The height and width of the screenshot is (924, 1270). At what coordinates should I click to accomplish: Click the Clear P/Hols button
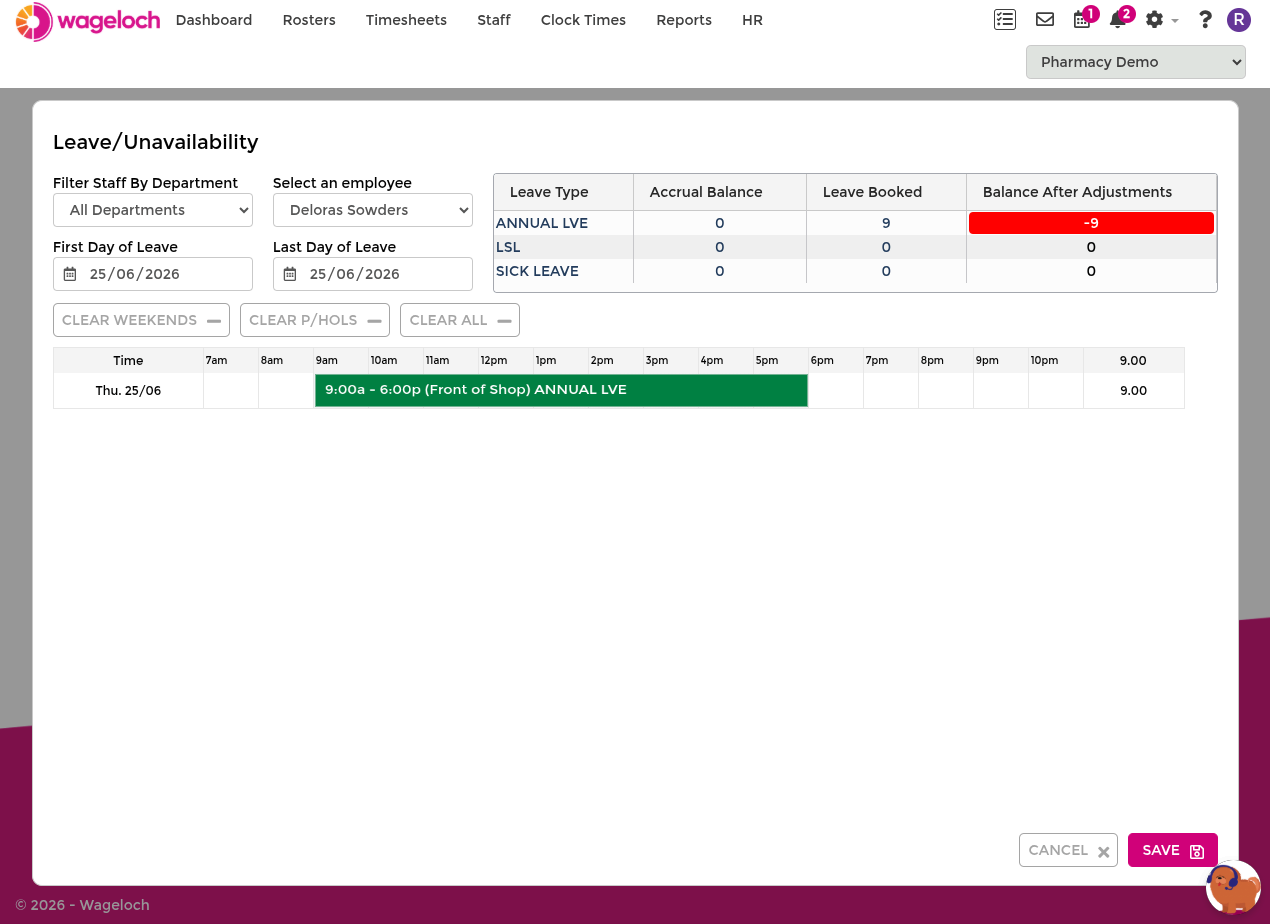tap(315, 320)
